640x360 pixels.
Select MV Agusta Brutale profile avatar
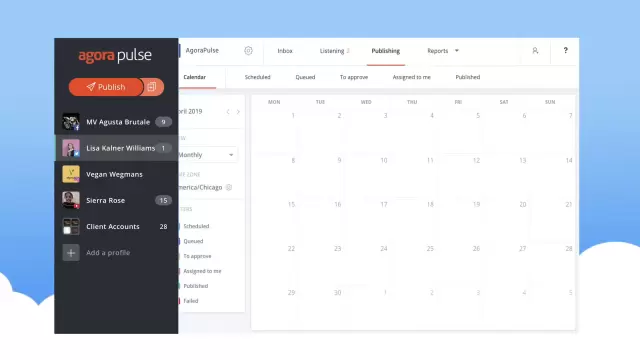pos(71,122)
